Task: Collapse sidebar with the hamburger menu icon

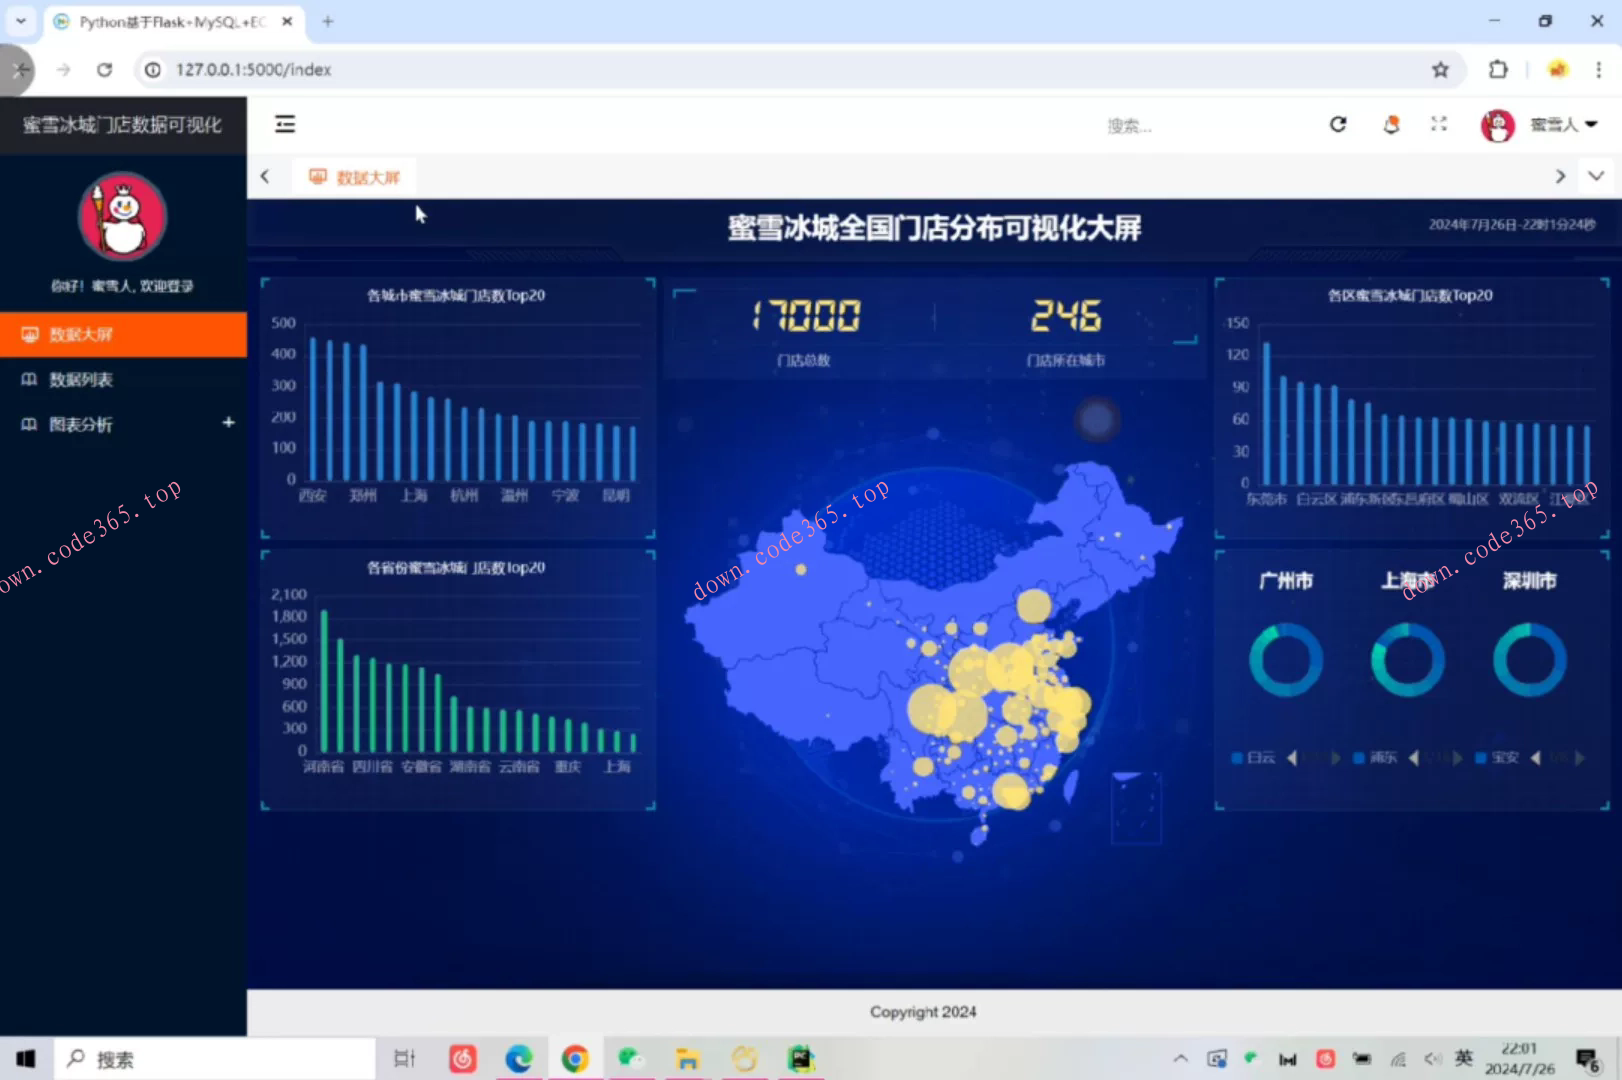Action: click(285, 124)
